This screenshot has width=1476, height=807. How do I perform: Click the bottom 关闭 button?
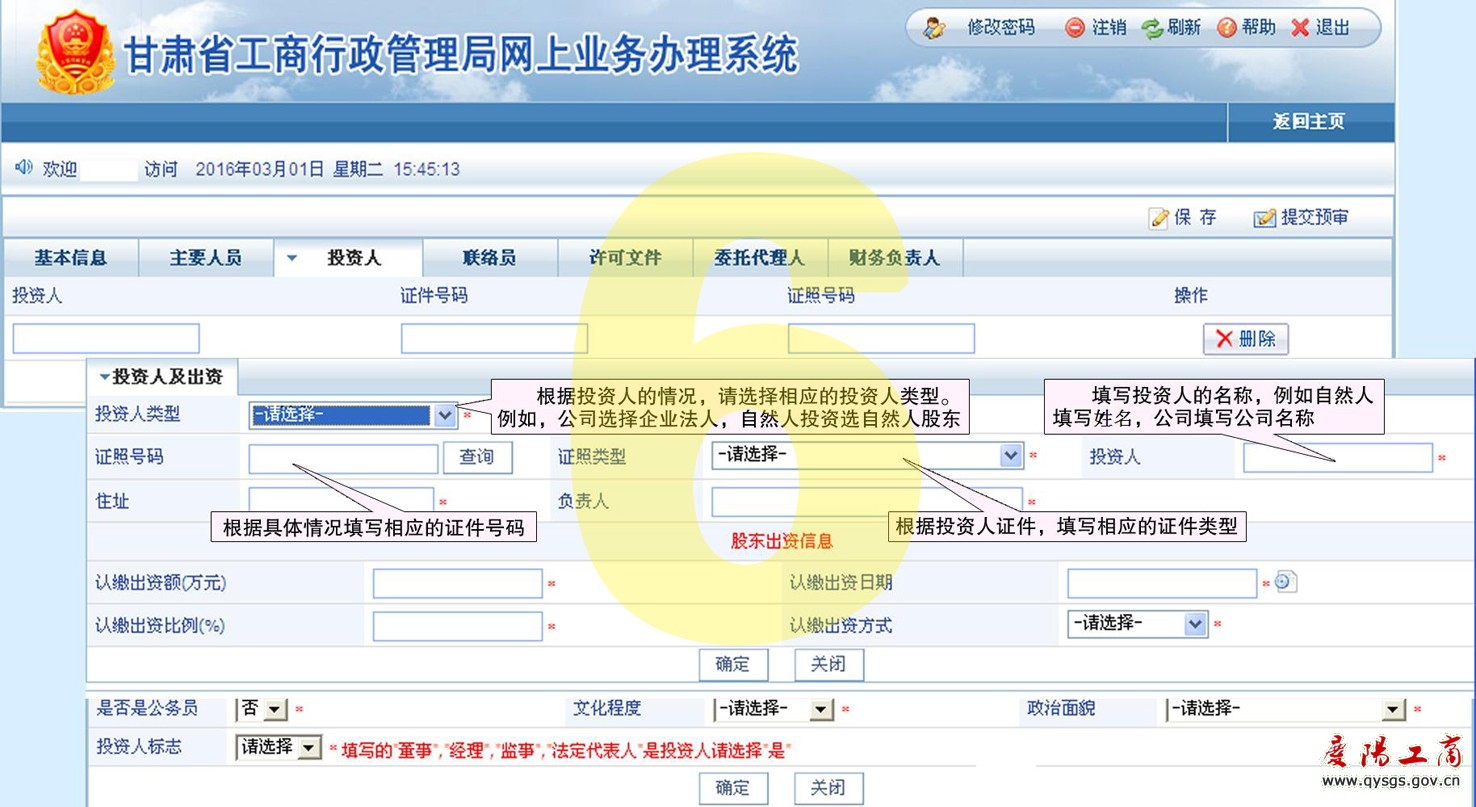[x=828, y=788]
